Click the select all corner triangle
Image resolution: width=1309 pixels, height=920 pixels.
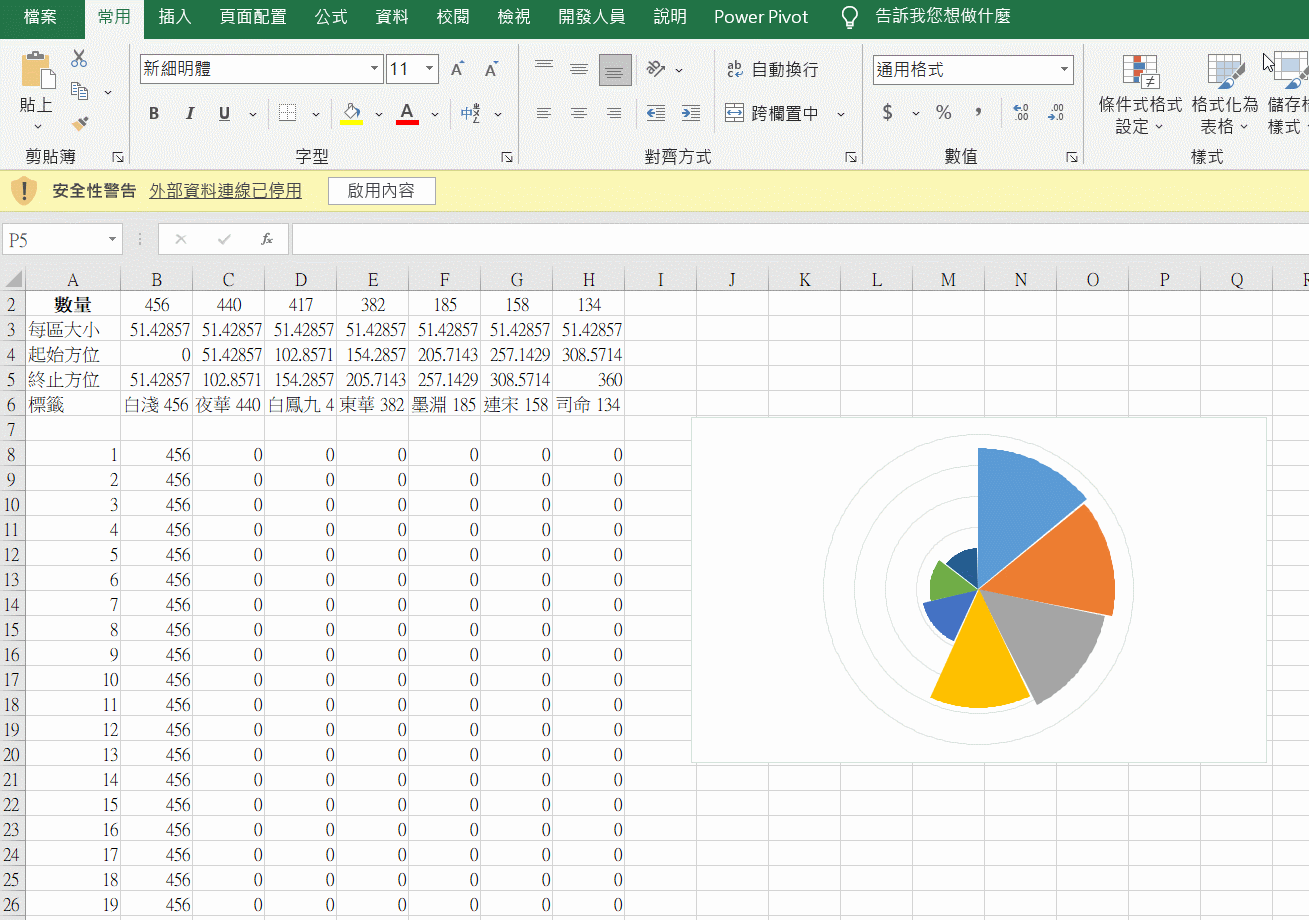coord(13,280)
